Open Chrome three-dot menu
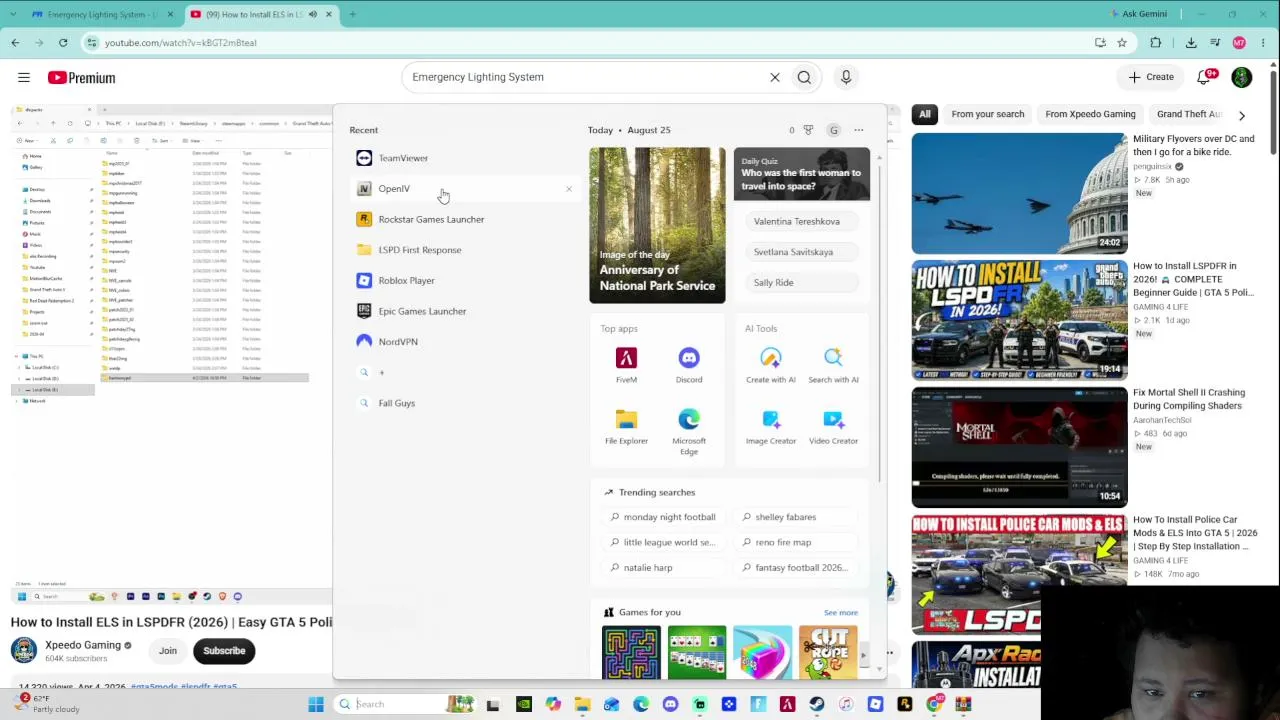The height and width of the screenshot is (720, 1280). (x=1264, y=43)
